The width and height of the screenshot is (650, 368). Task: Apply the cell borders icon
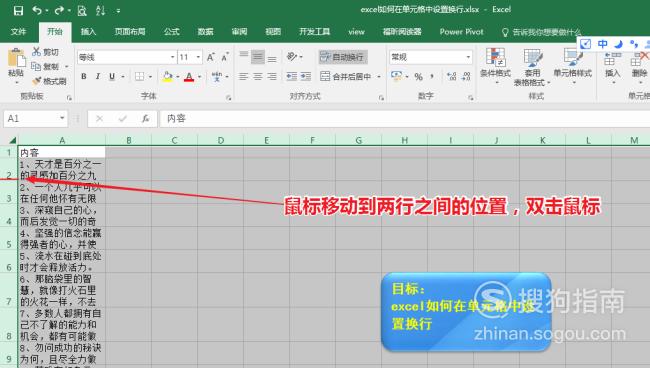[140, 76]
